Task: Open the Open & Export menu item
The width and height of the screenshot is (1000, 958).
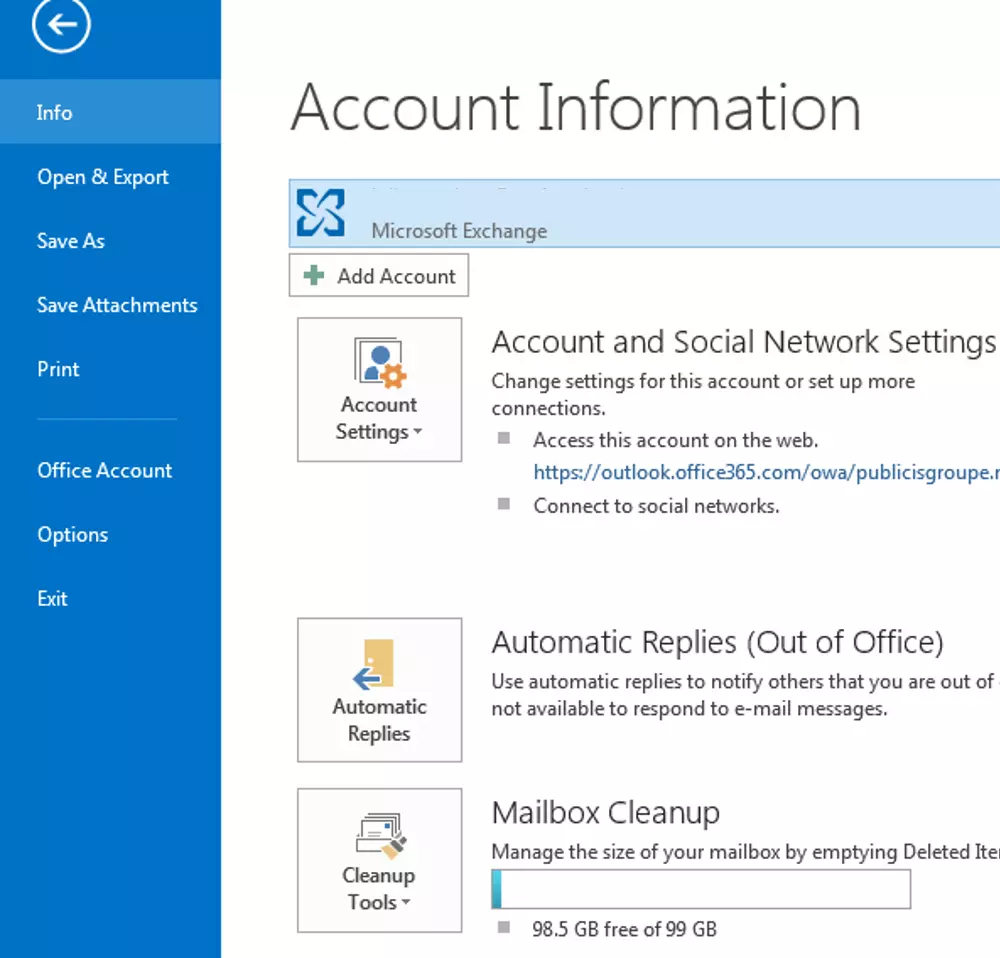Action: [103, 177]
